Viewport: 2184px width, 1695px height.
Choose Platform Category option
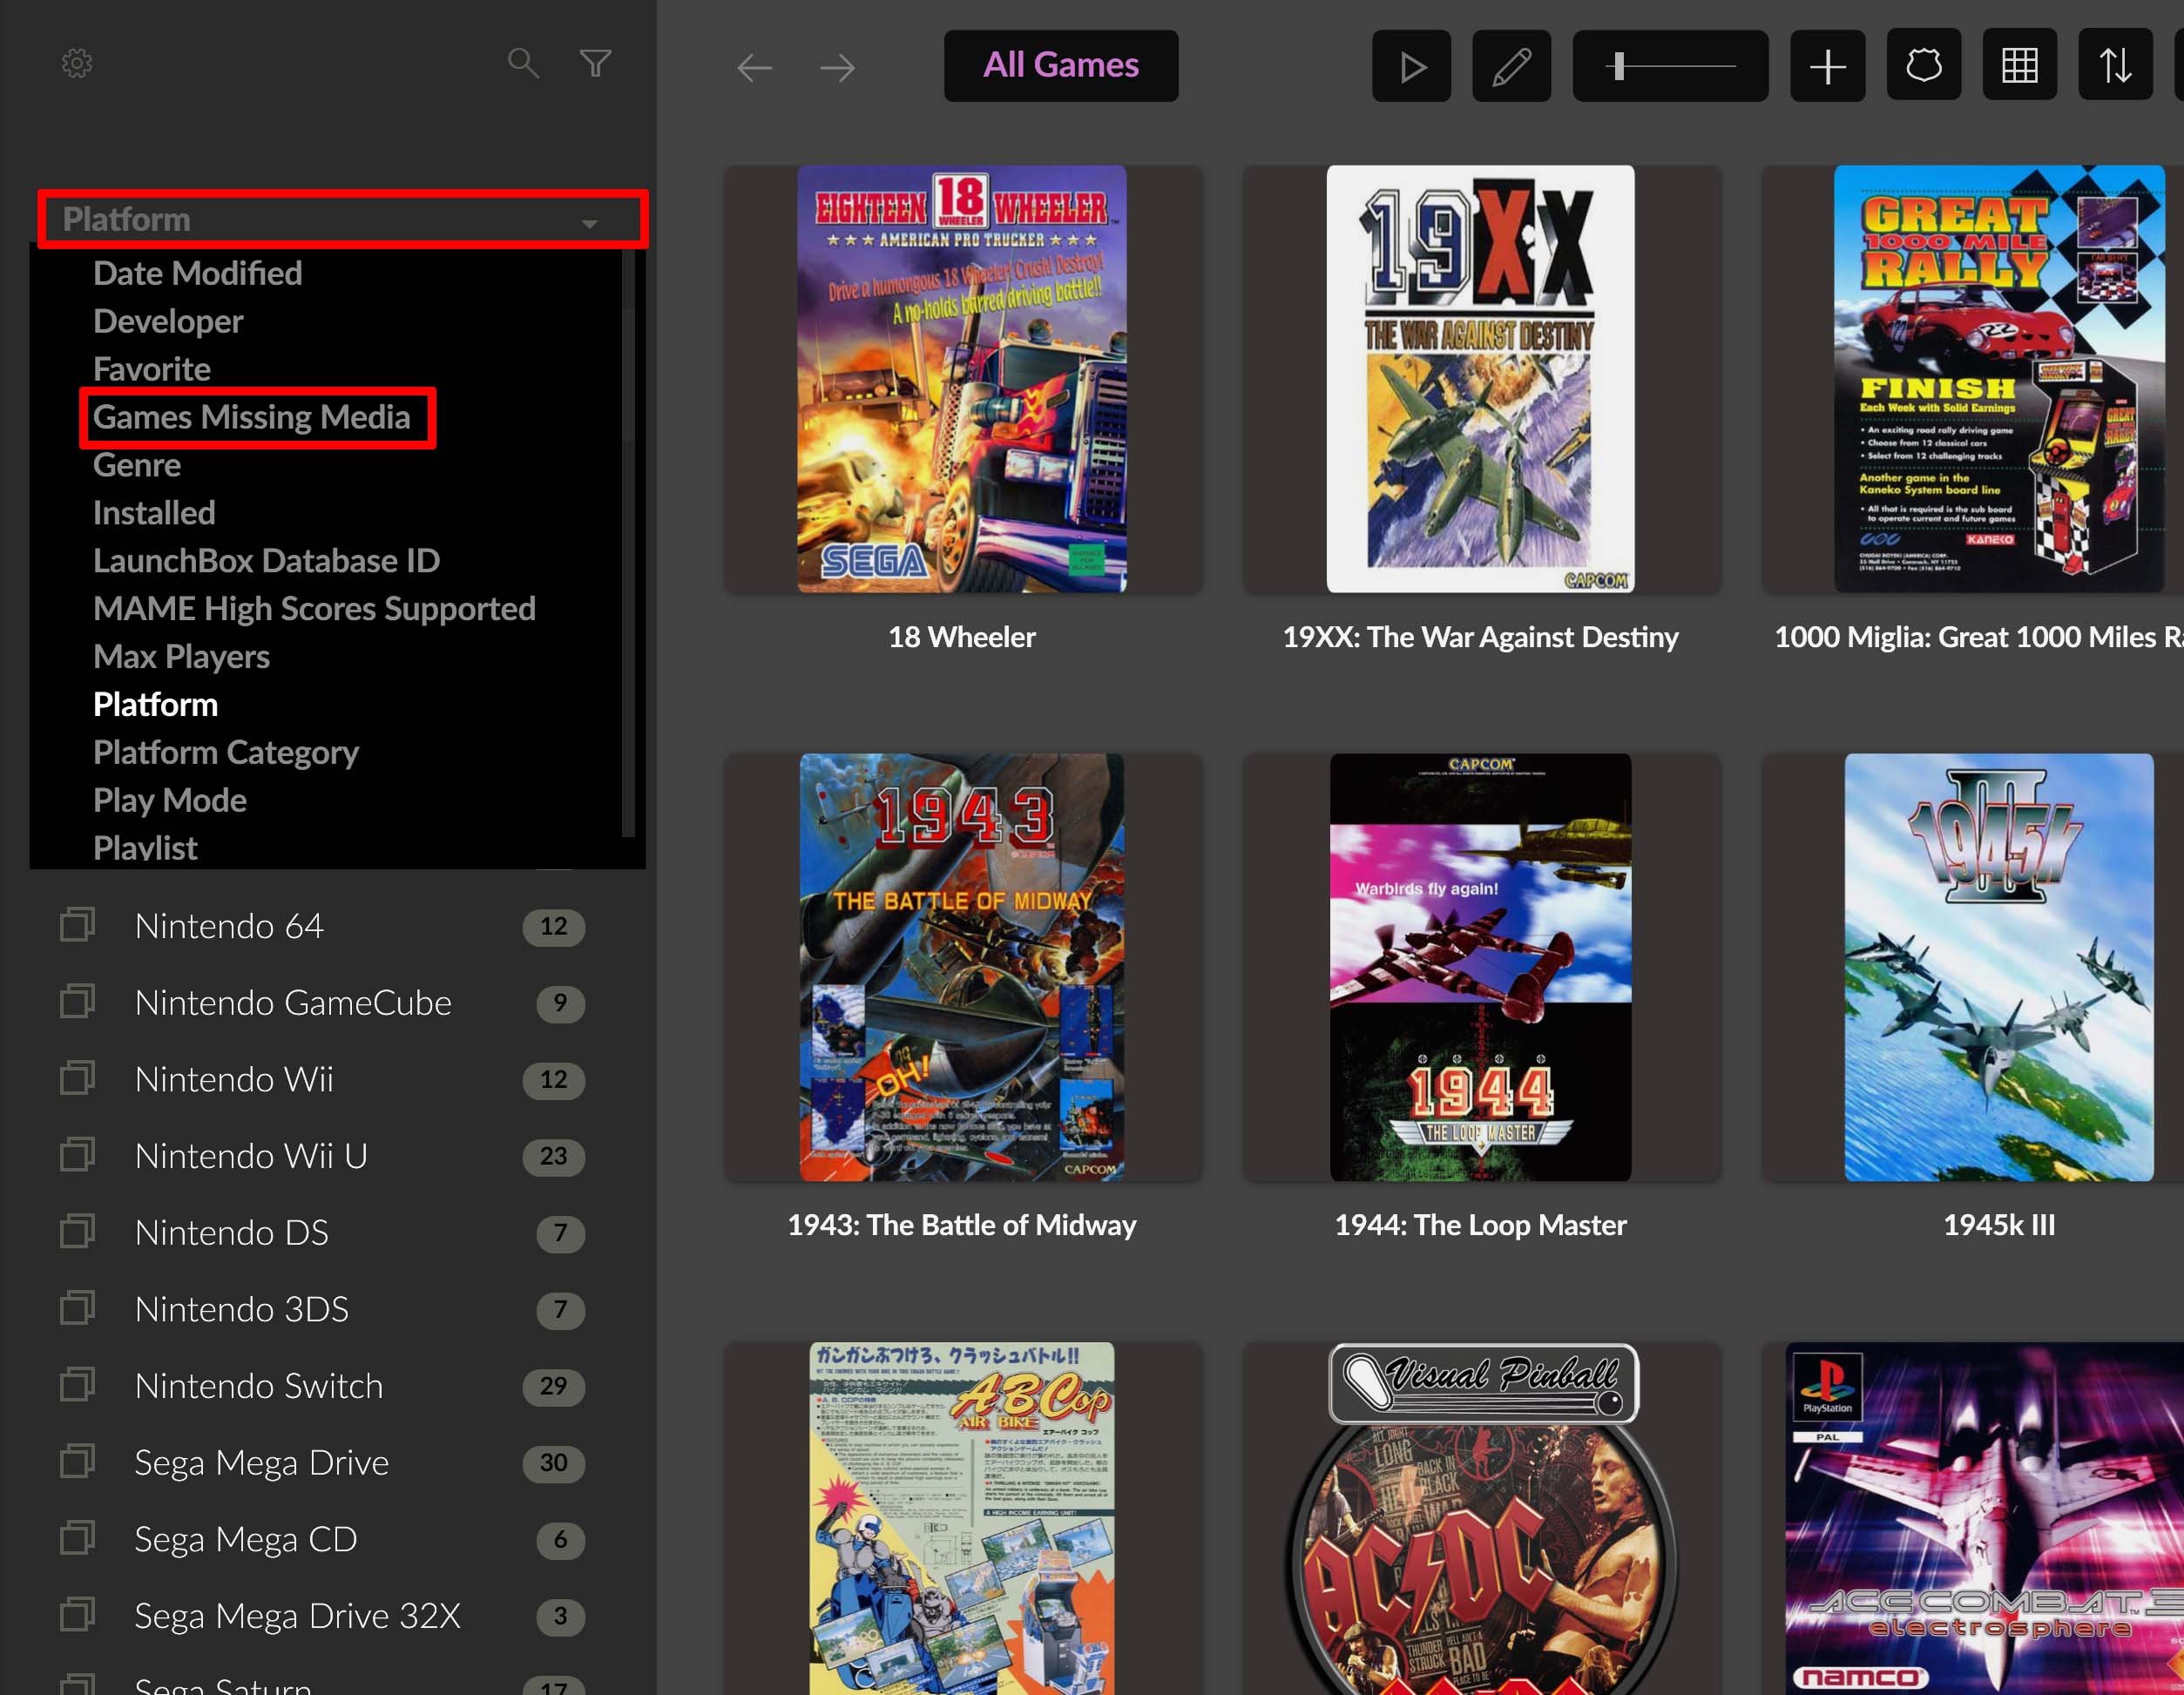[x=225, y=752]
